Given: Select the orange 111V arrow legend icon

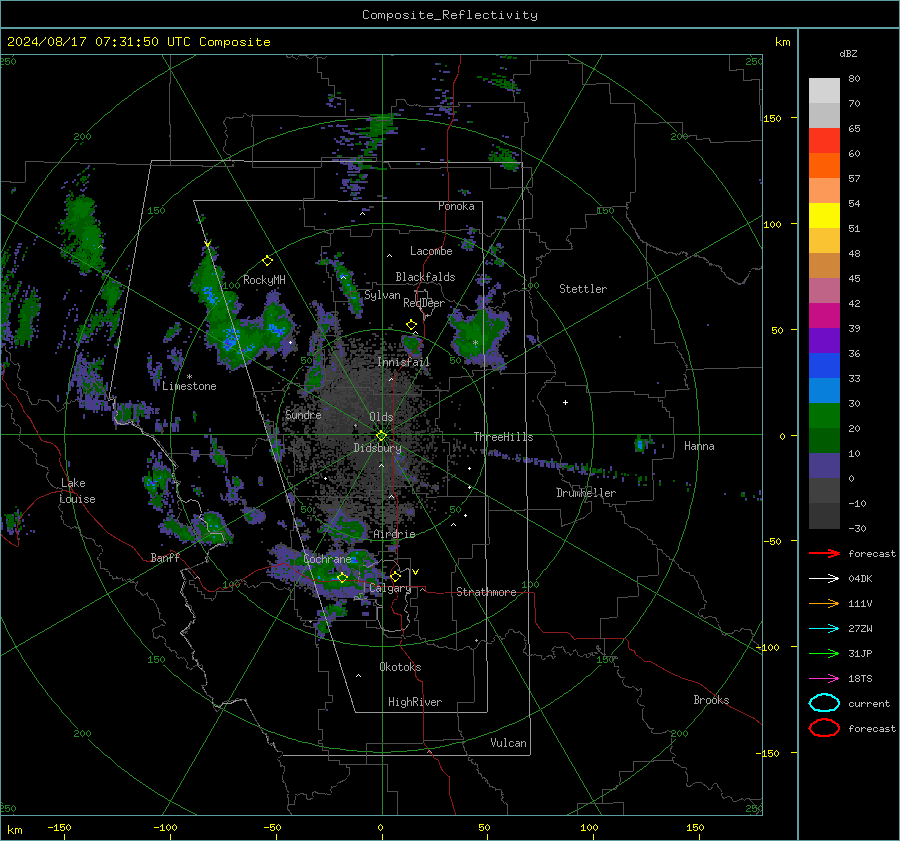Looking at the screenshot, I should point(824,603).
